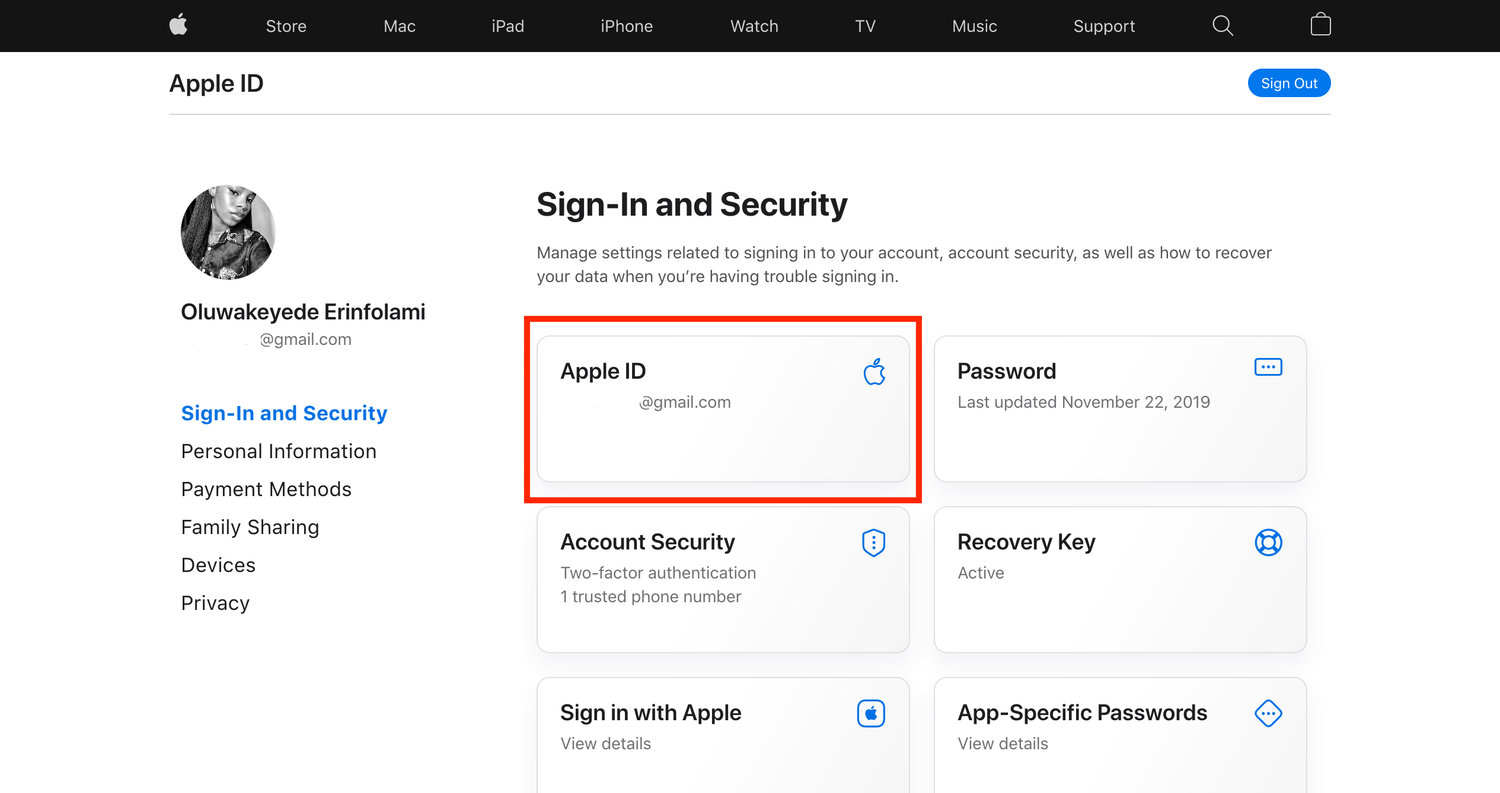Image resolution: width=1500 pixels, height=793 pixels.
Task: Open the Support navigation item
Action: pyautogui.click(x=1104, y=27)
